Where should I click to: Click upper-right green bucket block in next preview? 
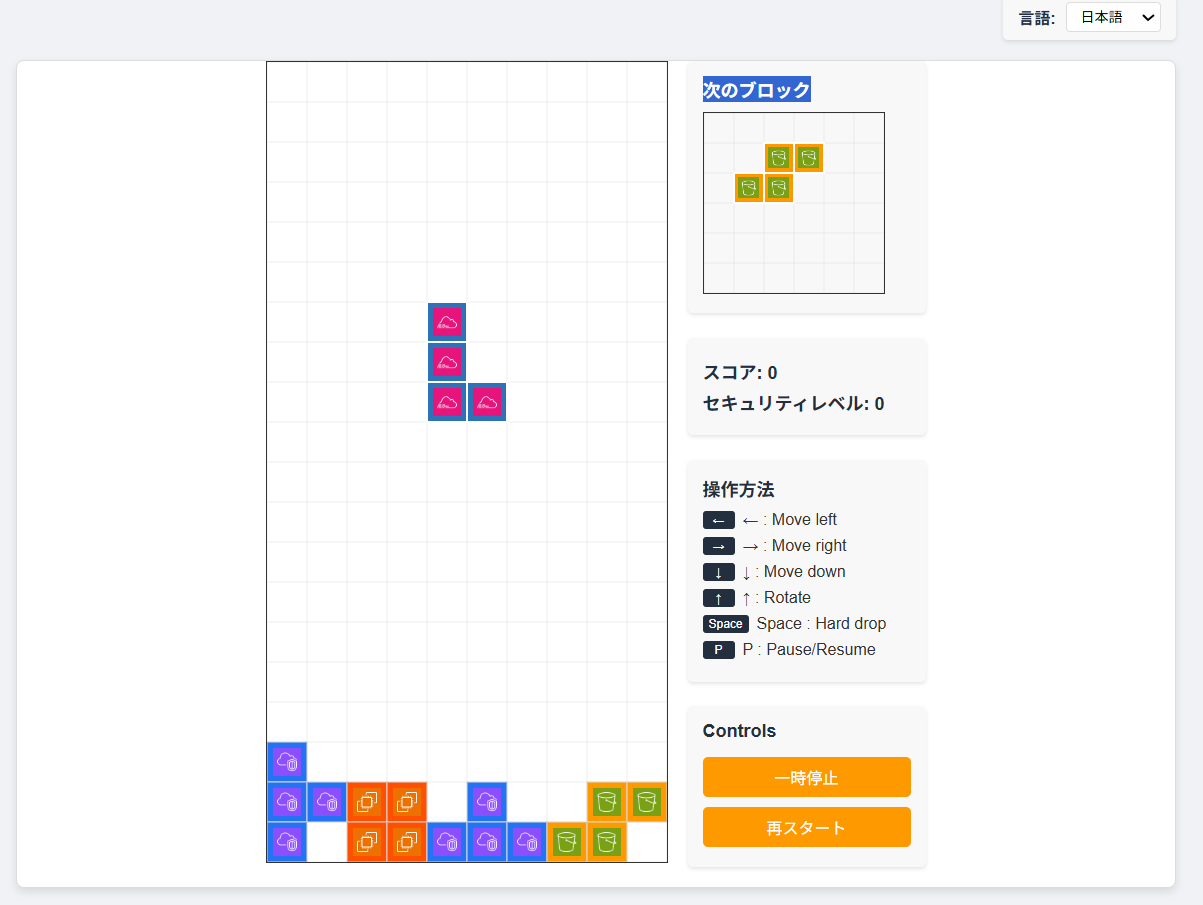point(809,158)
